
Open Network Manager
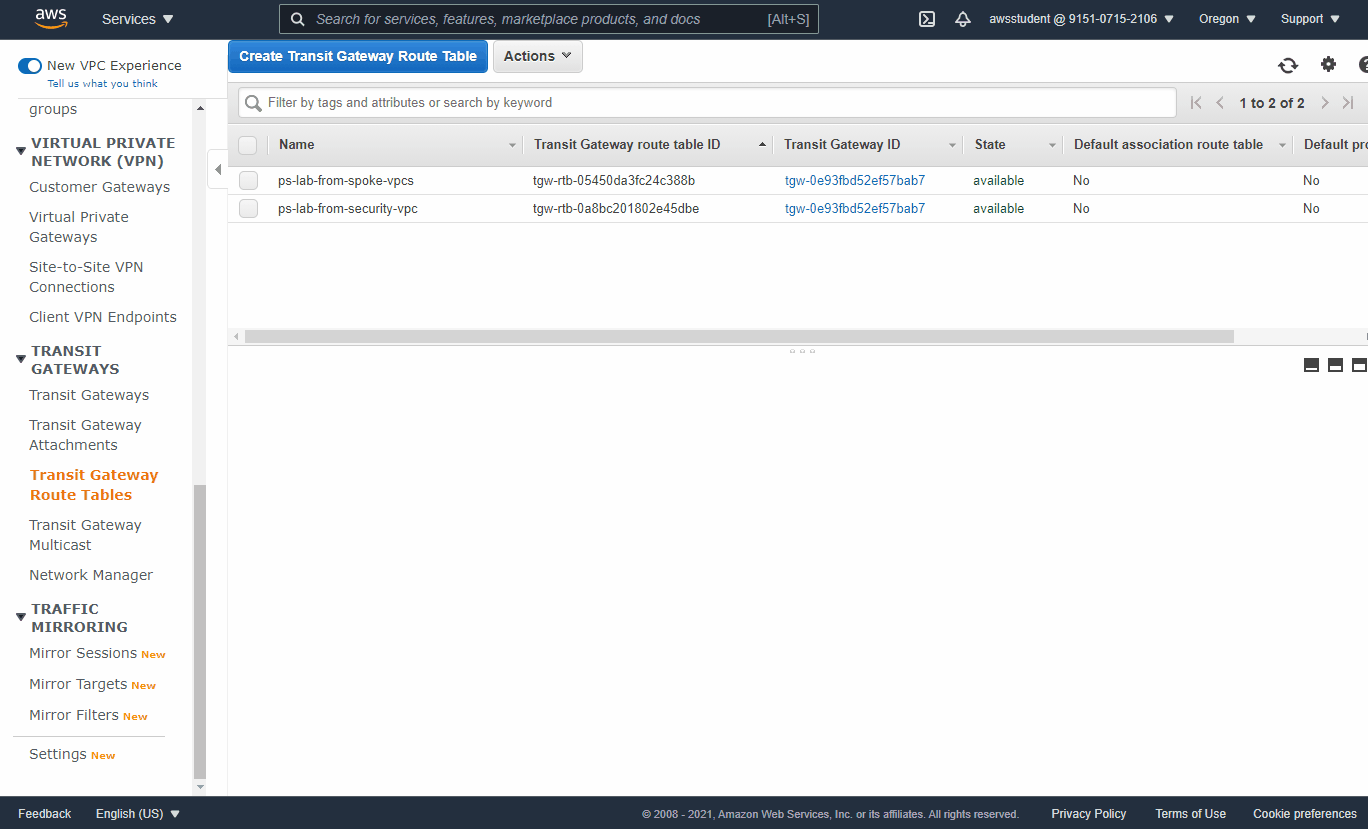tap(91, 575)
